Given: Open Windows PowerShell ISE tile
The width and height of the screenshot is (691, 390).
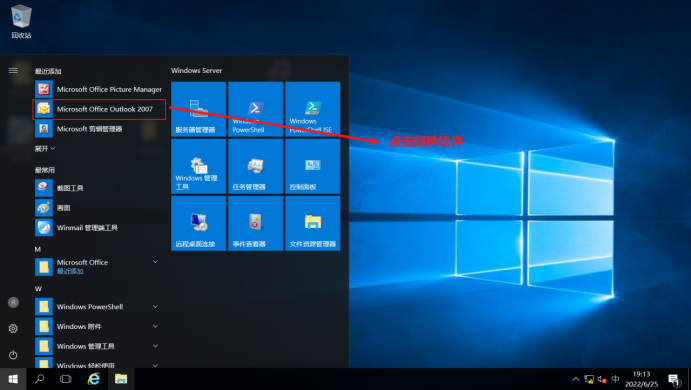Looking at the screenshot, I should [x=312, y=109].
